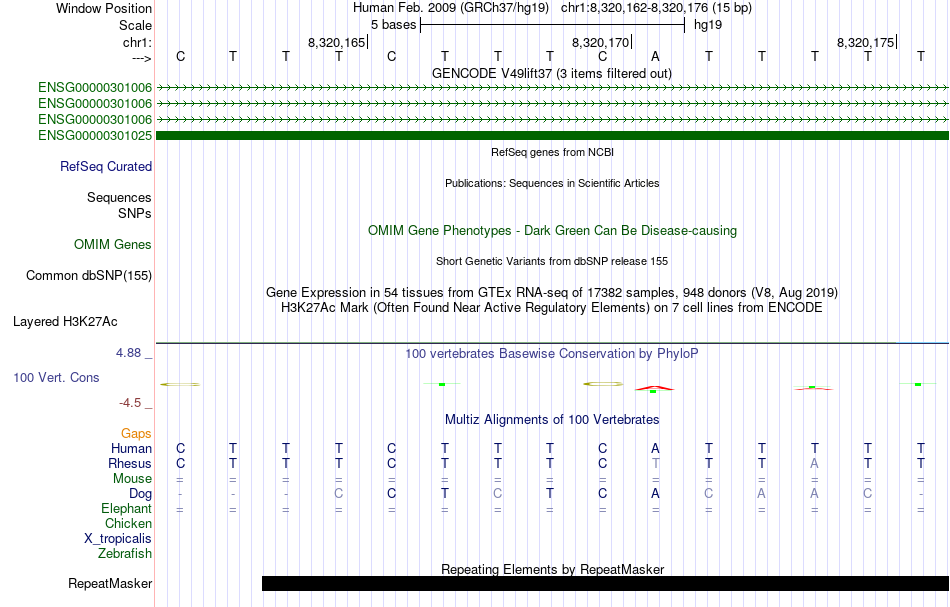The height and width of the screenshot is (607, 950).
Task: Click the "Zebrafish" alignment row label
Action: [125, 553]
